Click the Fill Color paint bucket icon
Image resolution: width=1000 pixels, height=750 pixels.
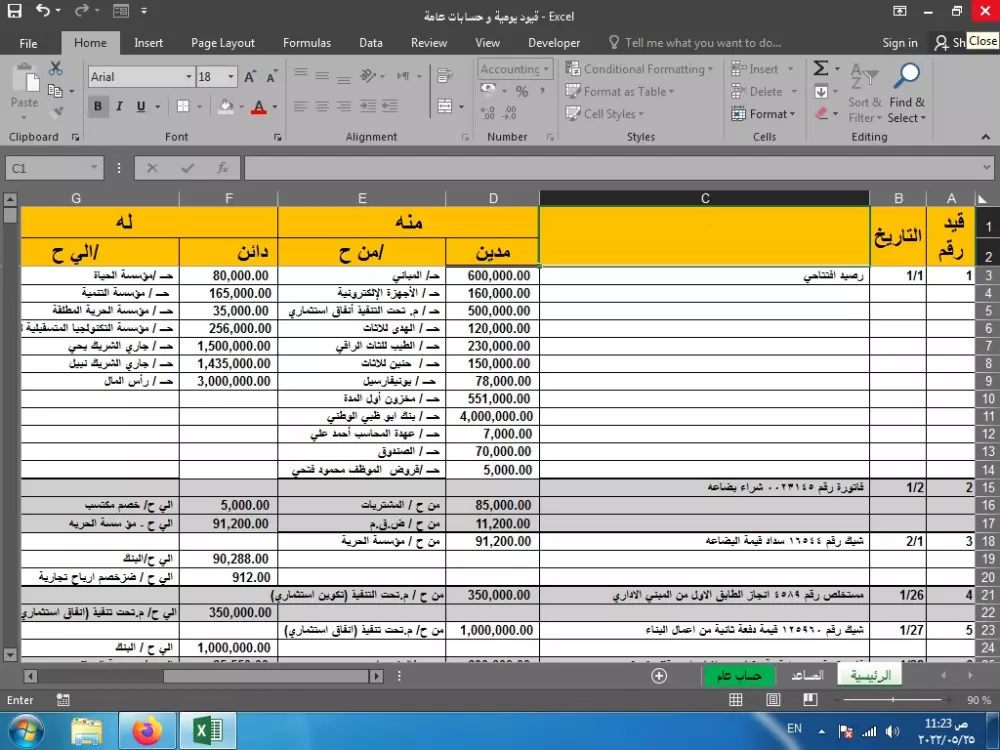tap(225, 107)
